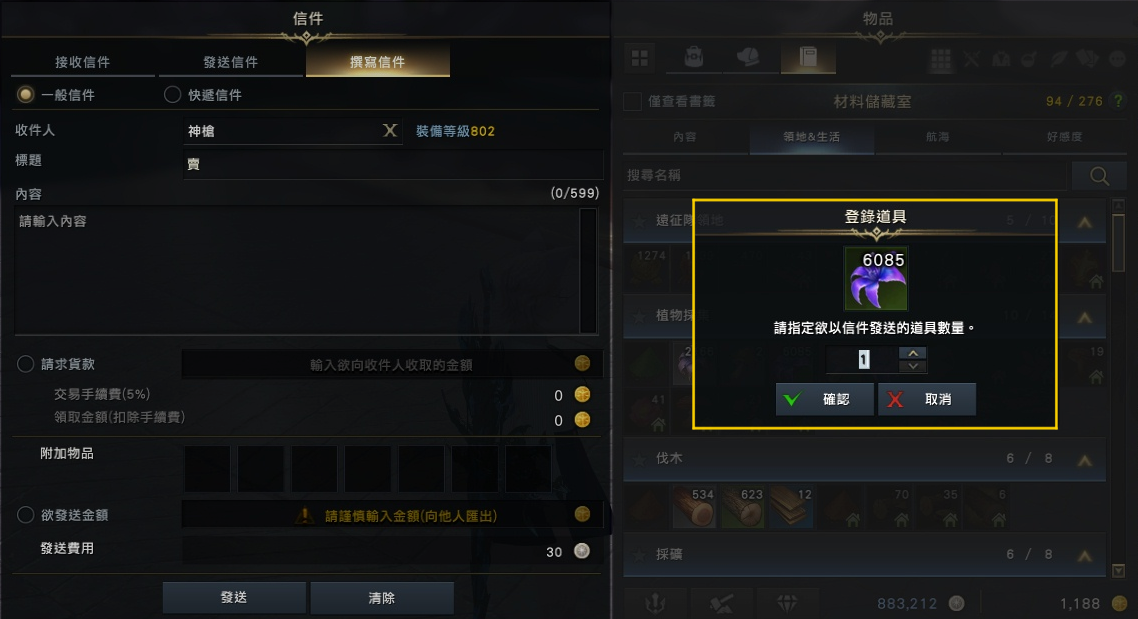
Task: Switch to the 發送信件 sent mail tab
Action: pos(231,62)
